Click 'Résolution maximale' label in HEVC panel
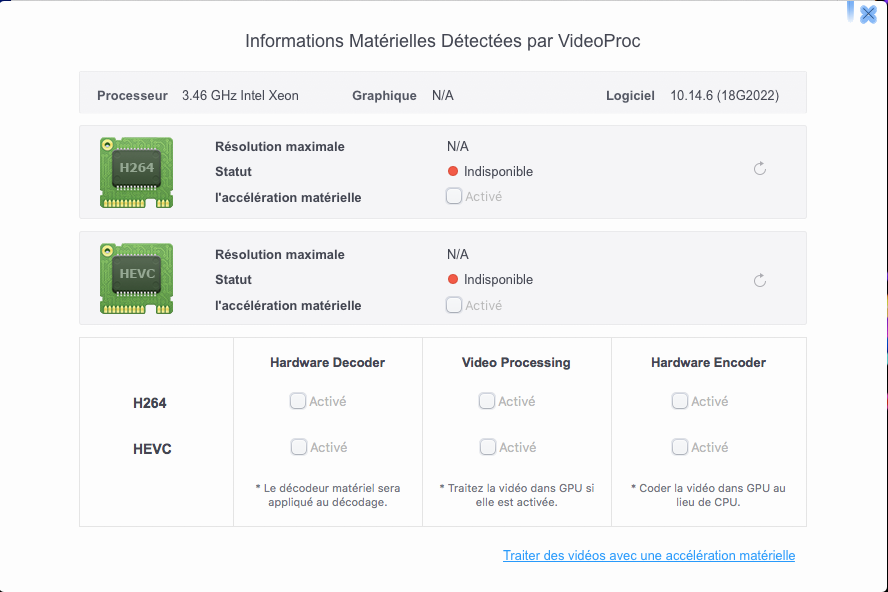The height and width of the screenshot is (592, 888). (280, 254)
